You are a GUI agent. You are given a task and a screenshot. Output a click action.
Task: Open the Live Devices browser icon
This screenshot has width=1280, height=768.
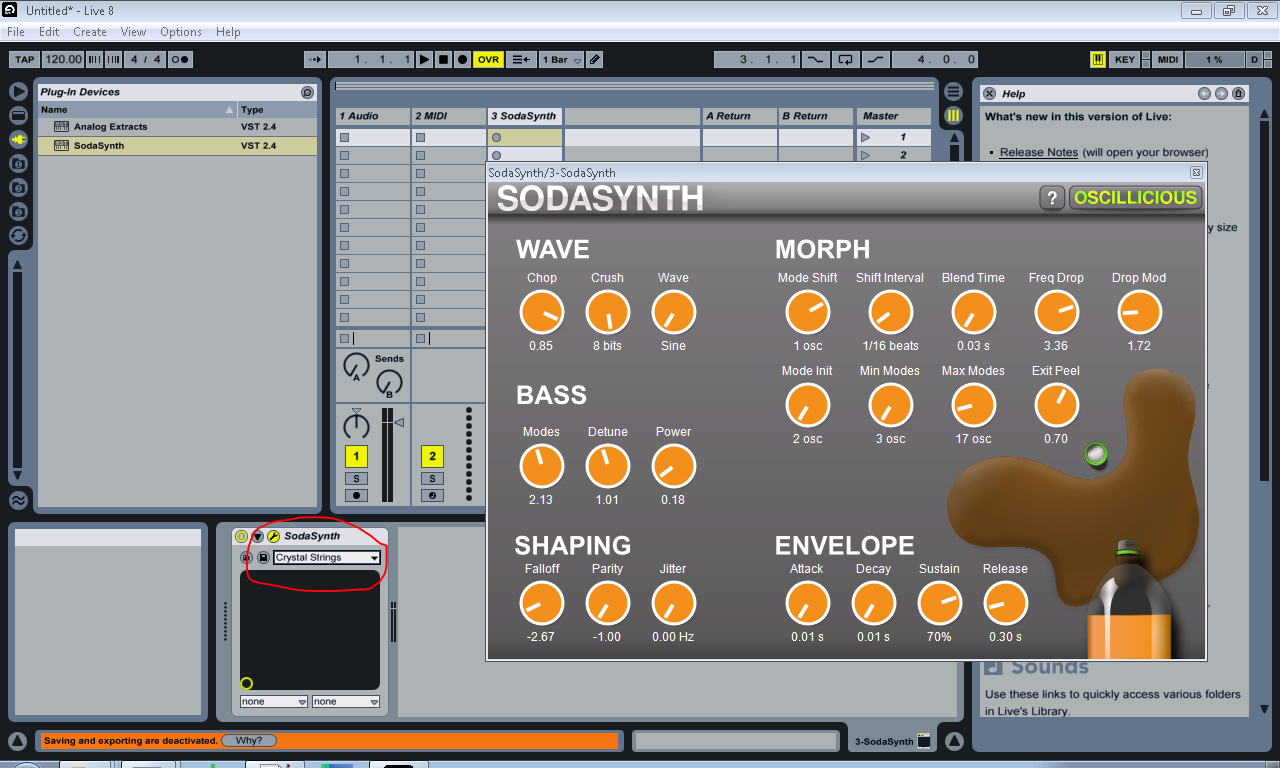18,115
